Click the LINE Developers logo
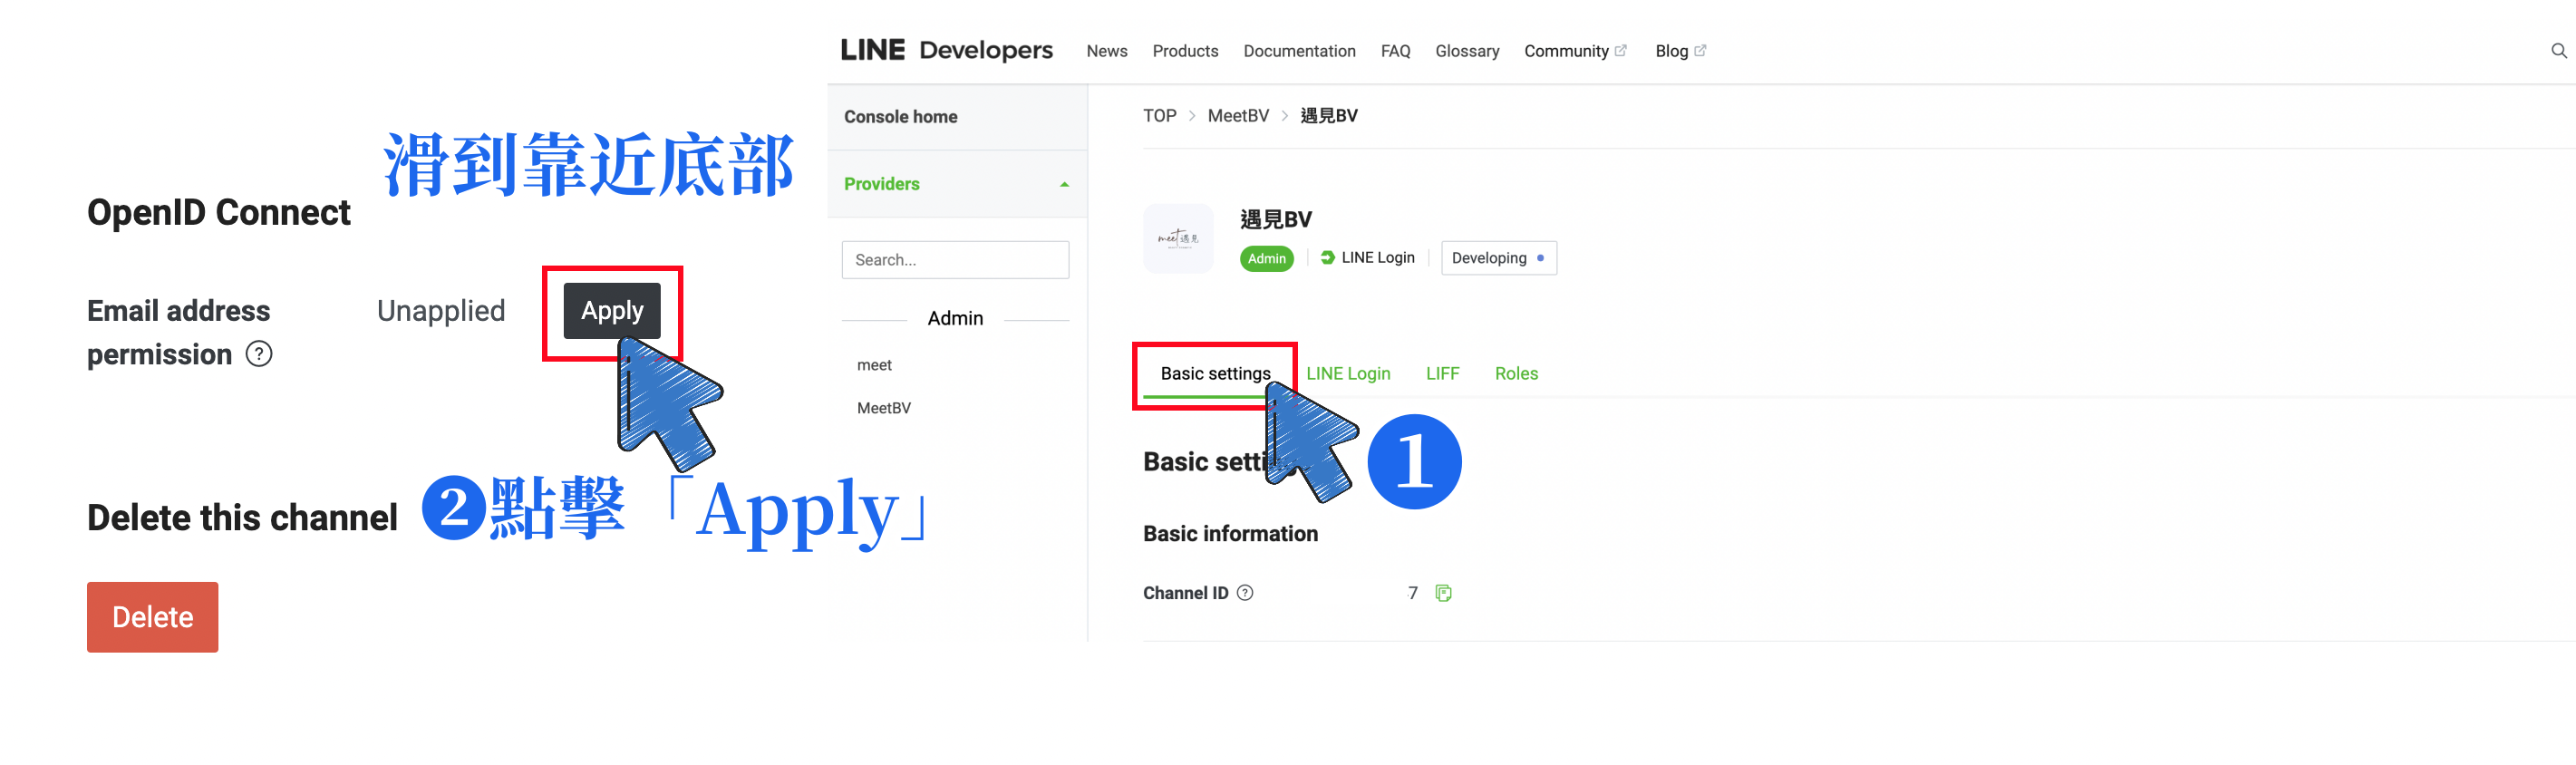2576x765 pixels. (946, 50)
